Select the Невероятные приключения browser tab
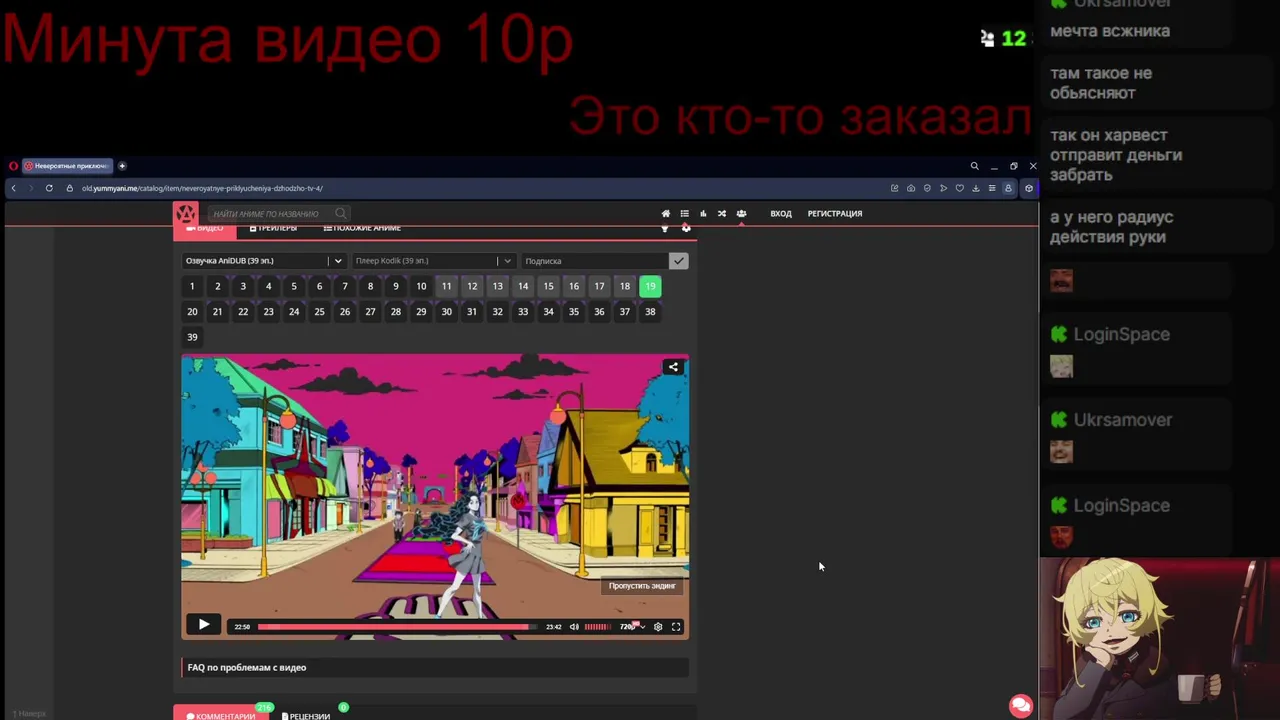The height and width of the screenshot is (720, 1280). point(66,166)
